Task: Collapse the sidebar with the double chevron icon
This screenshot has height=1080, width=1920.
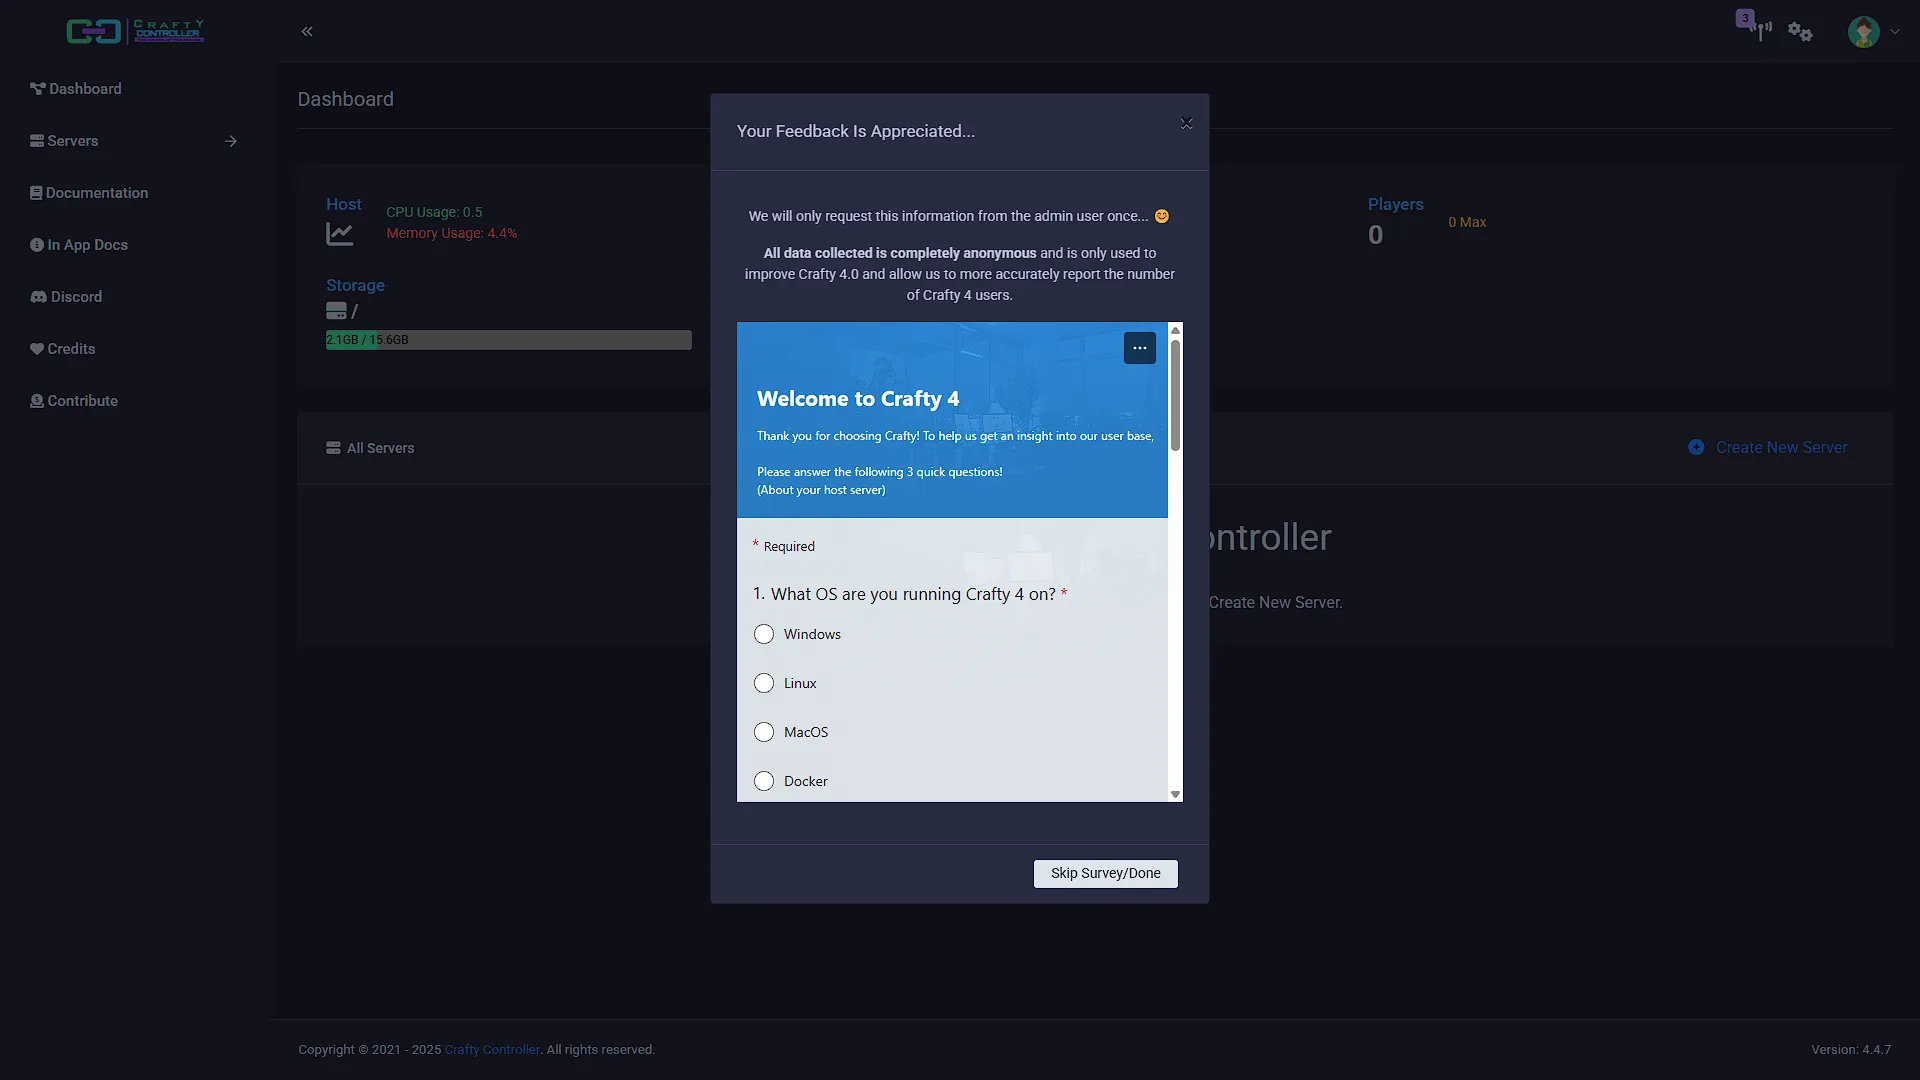Action: click(307, 31)
